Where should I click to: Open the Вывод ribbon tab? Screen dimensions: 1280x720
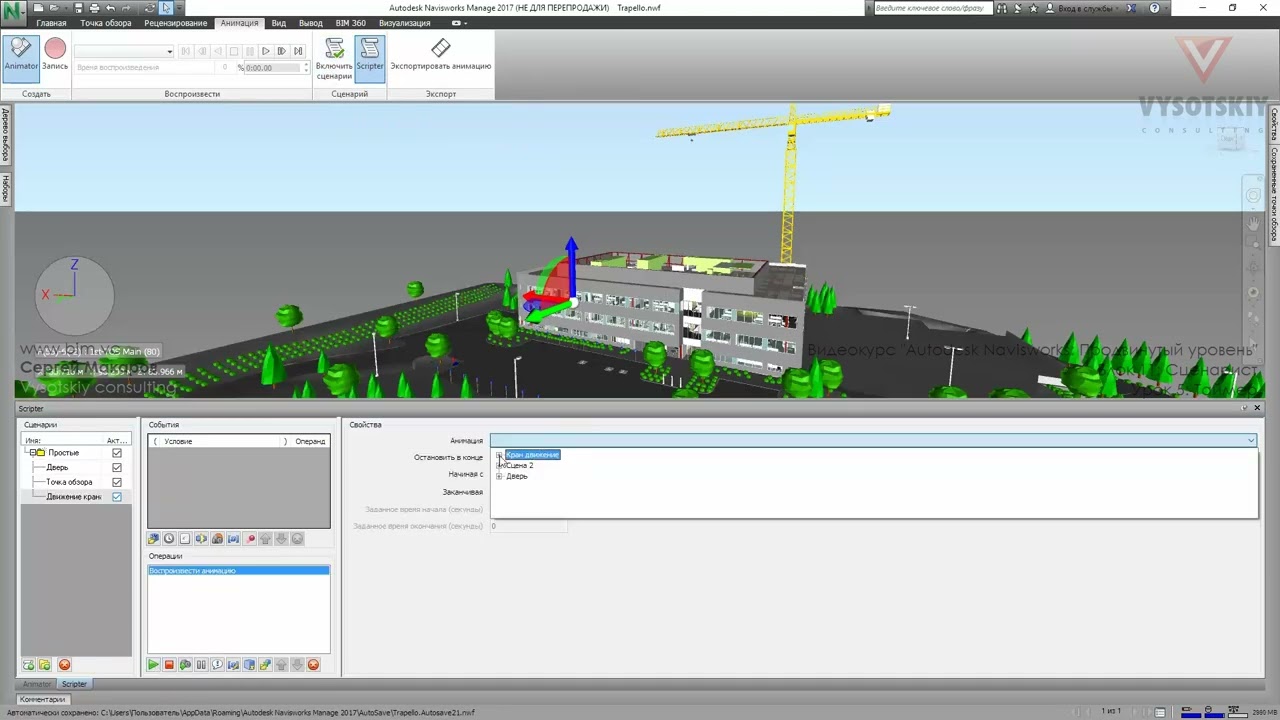click(311, 23)
